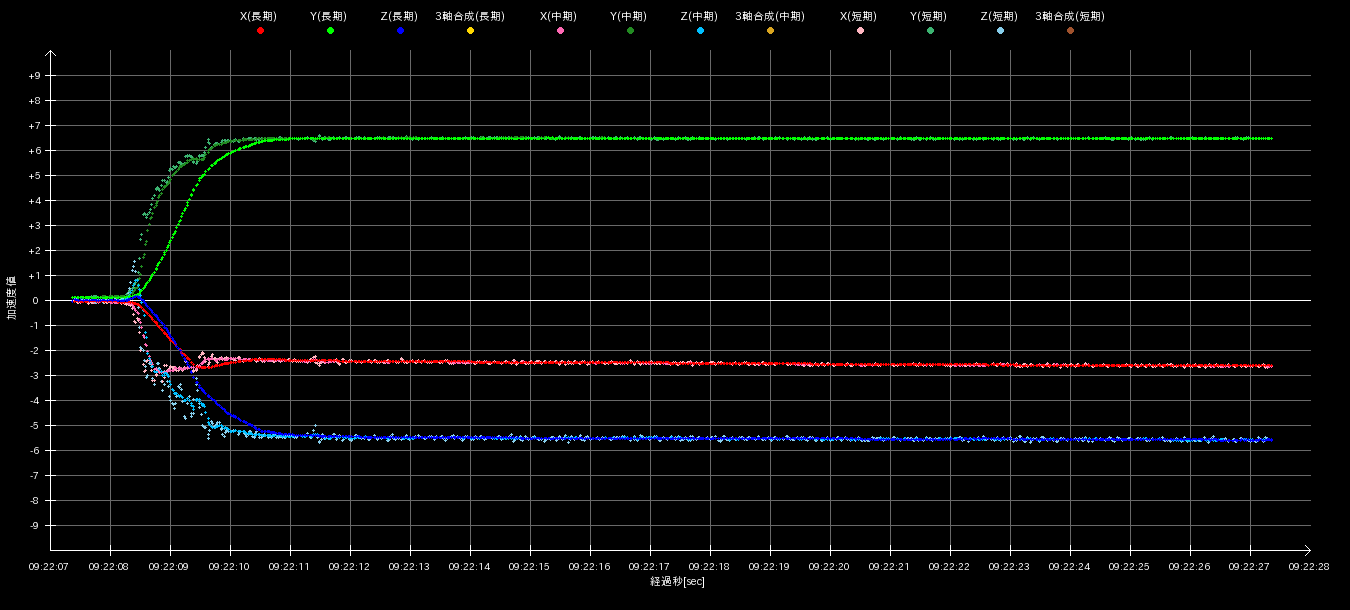The width and height of the screenshot is (1350, 610).
Task: Hide the 3軸合成(長期) series via its legend label
Action: (470, 17)
